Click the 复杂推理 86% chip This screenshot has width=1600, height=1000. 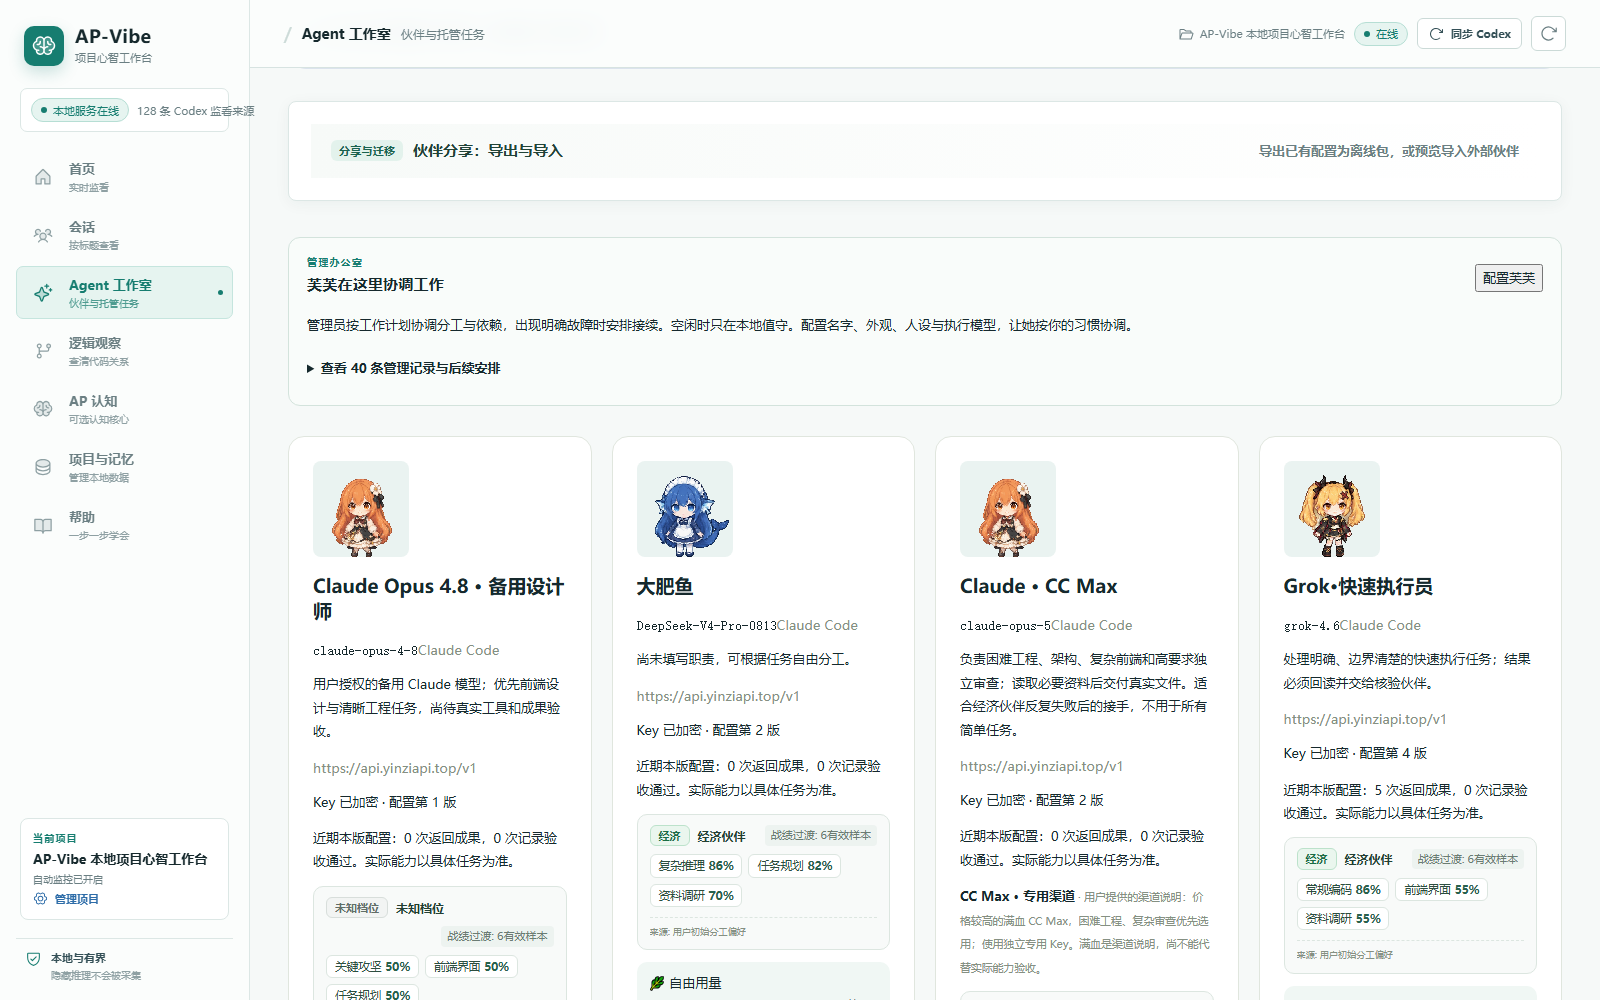(695, 866)
